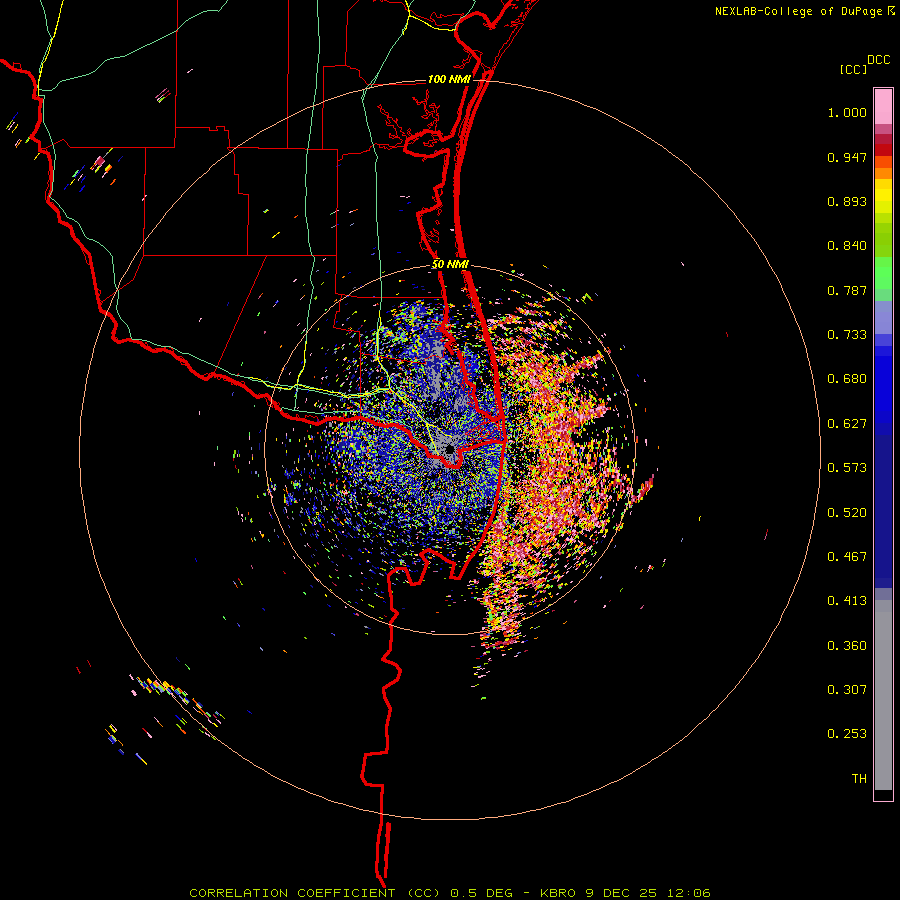This screenshot has height=900, width=900.
Task: Click the 0.680 scale value
Action: 847,379
